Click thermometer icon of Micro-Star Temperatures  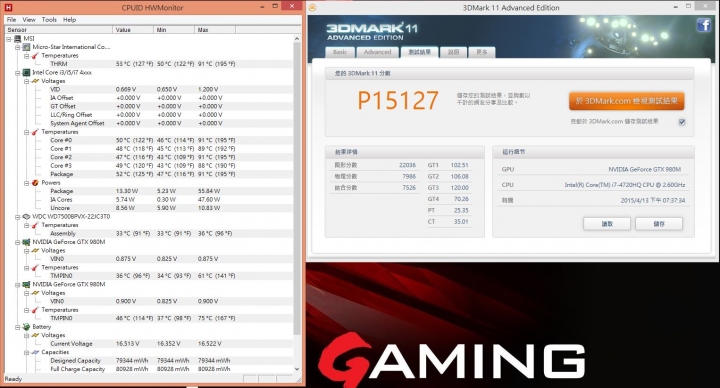point(35,56)
